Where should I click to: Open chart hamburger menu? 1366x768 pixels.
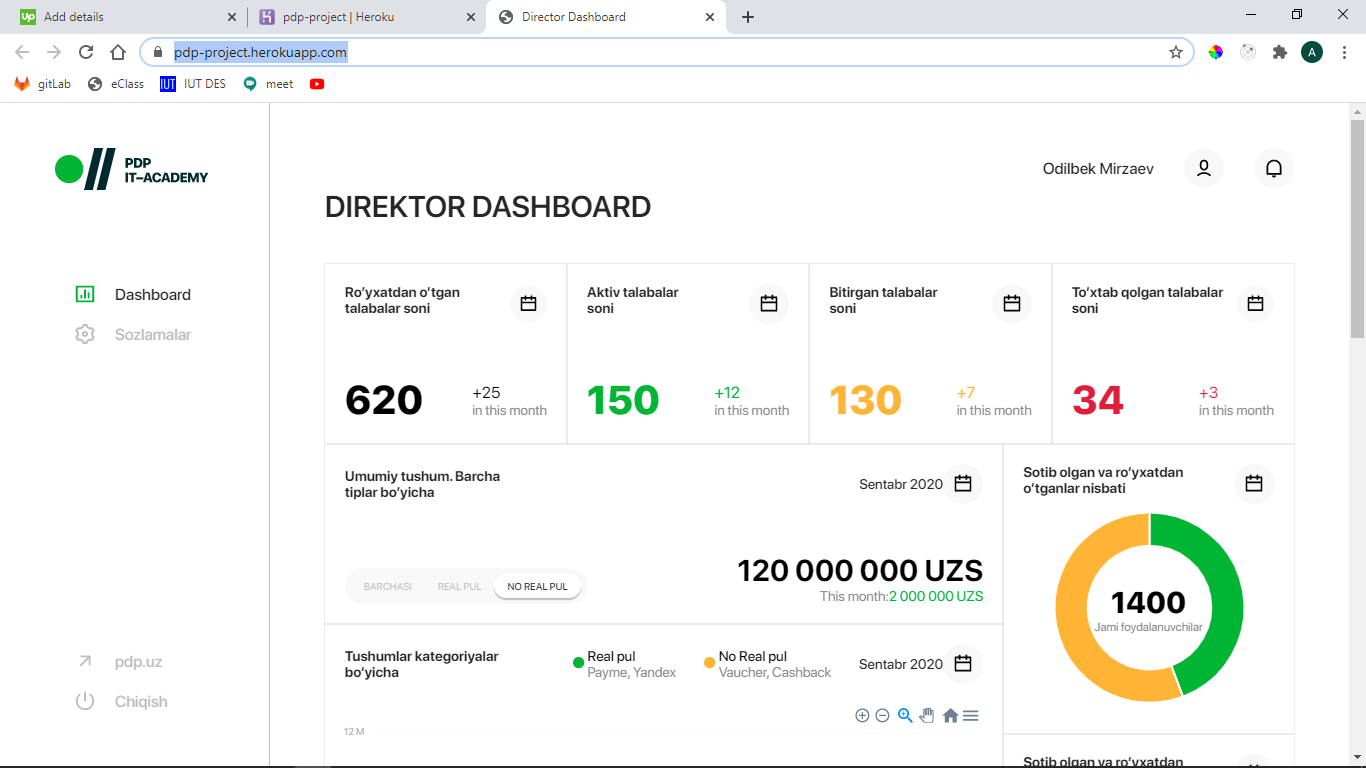click(971, 715)
